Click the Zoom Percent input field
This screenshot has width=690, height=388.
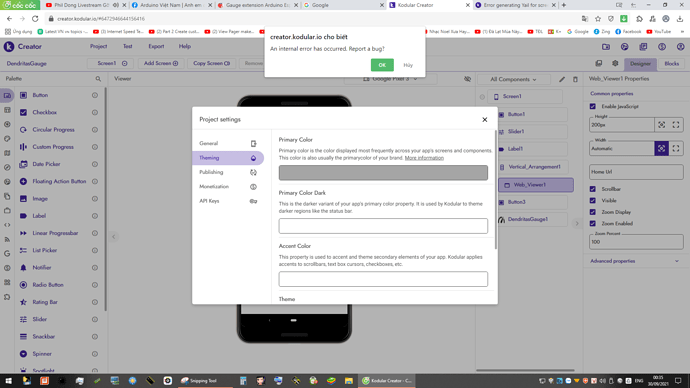(x=636, y=242)
